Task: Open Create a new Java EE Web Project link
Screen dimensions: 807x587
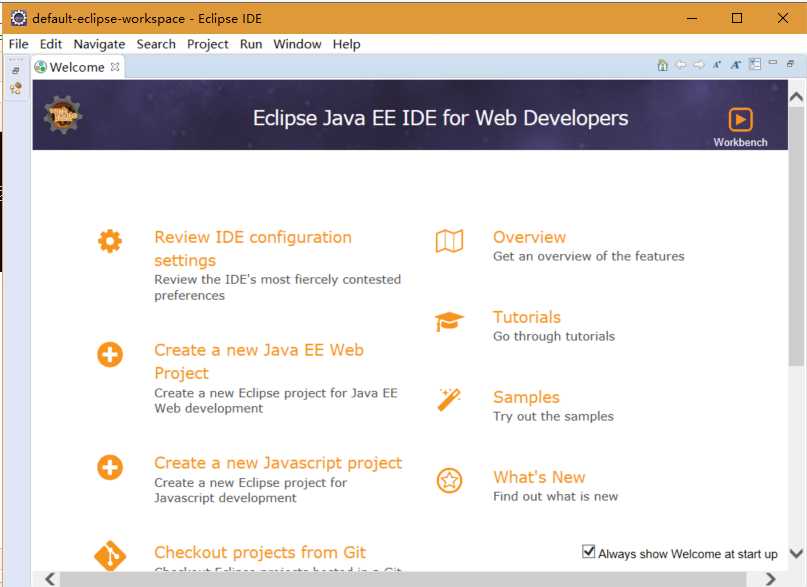Action: tap(259, 361)
